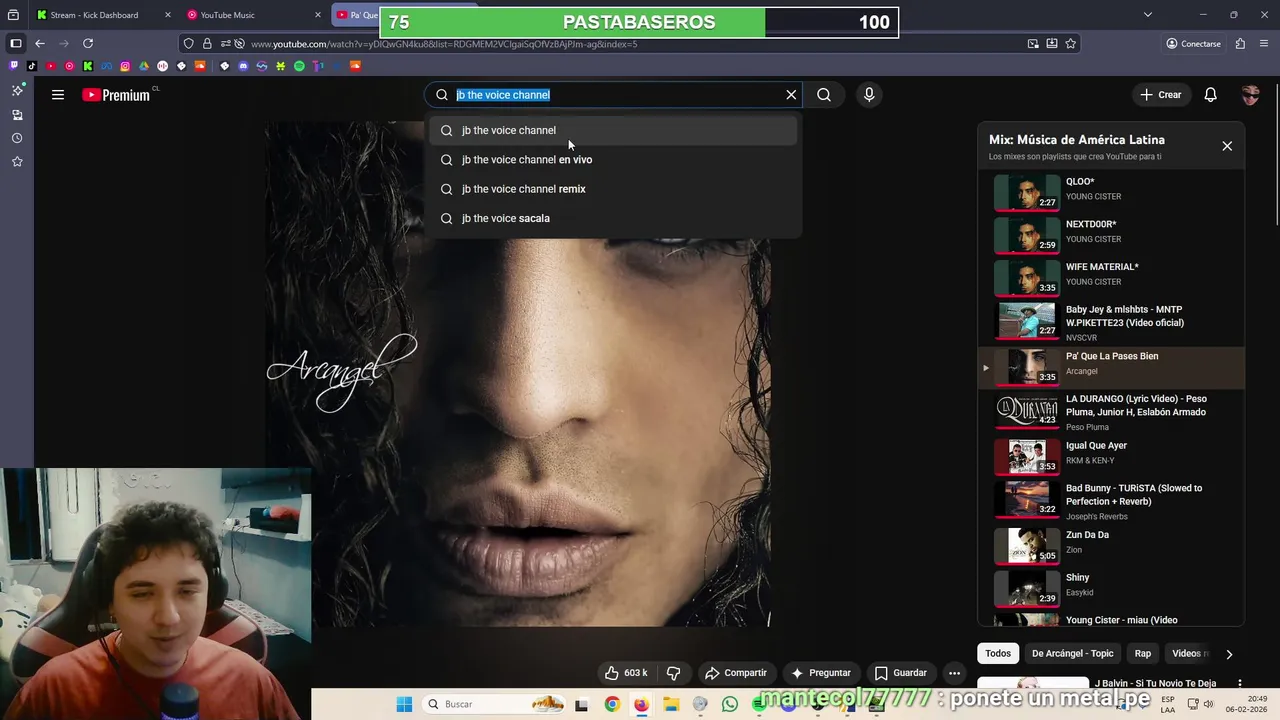Play QLOO* by Young Cister

pos(1110,192)
